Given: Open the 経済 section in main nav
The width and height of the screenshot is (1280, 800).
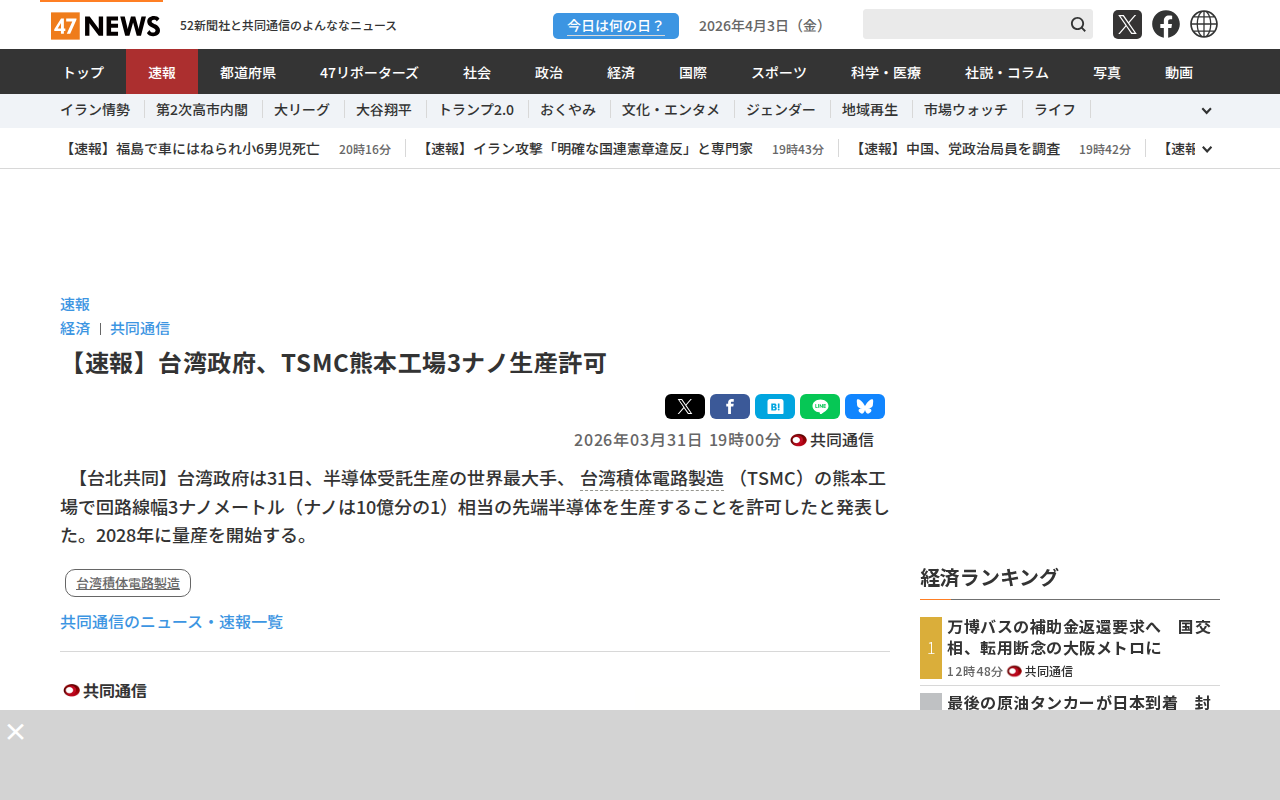Looking at the screenshot, I should click(621, 72).
